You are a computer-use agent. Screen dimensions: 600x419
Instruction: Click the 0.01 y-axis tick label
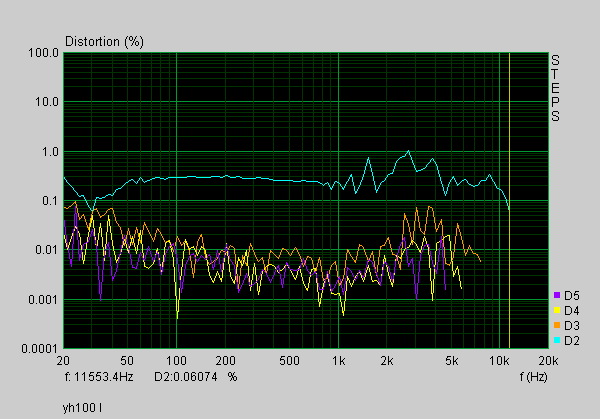[x=47, y=250]
